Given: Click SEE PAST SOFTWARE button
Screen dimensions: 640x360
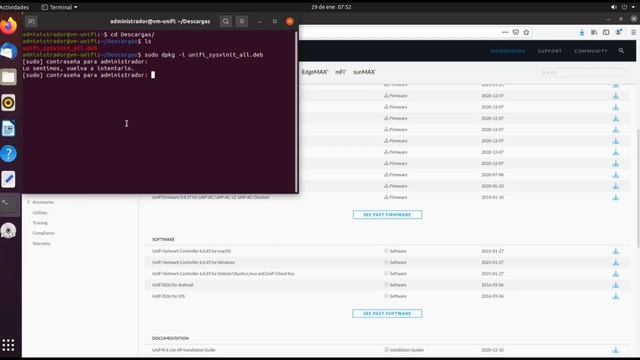Looking at the screenshot, I should [x=387, y=313].
